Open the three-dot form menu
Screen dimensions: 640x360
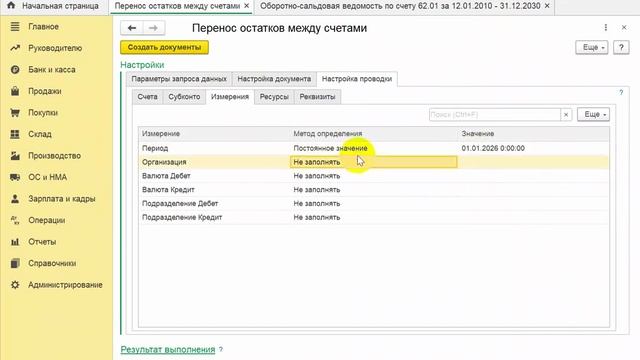pos(606,27)
